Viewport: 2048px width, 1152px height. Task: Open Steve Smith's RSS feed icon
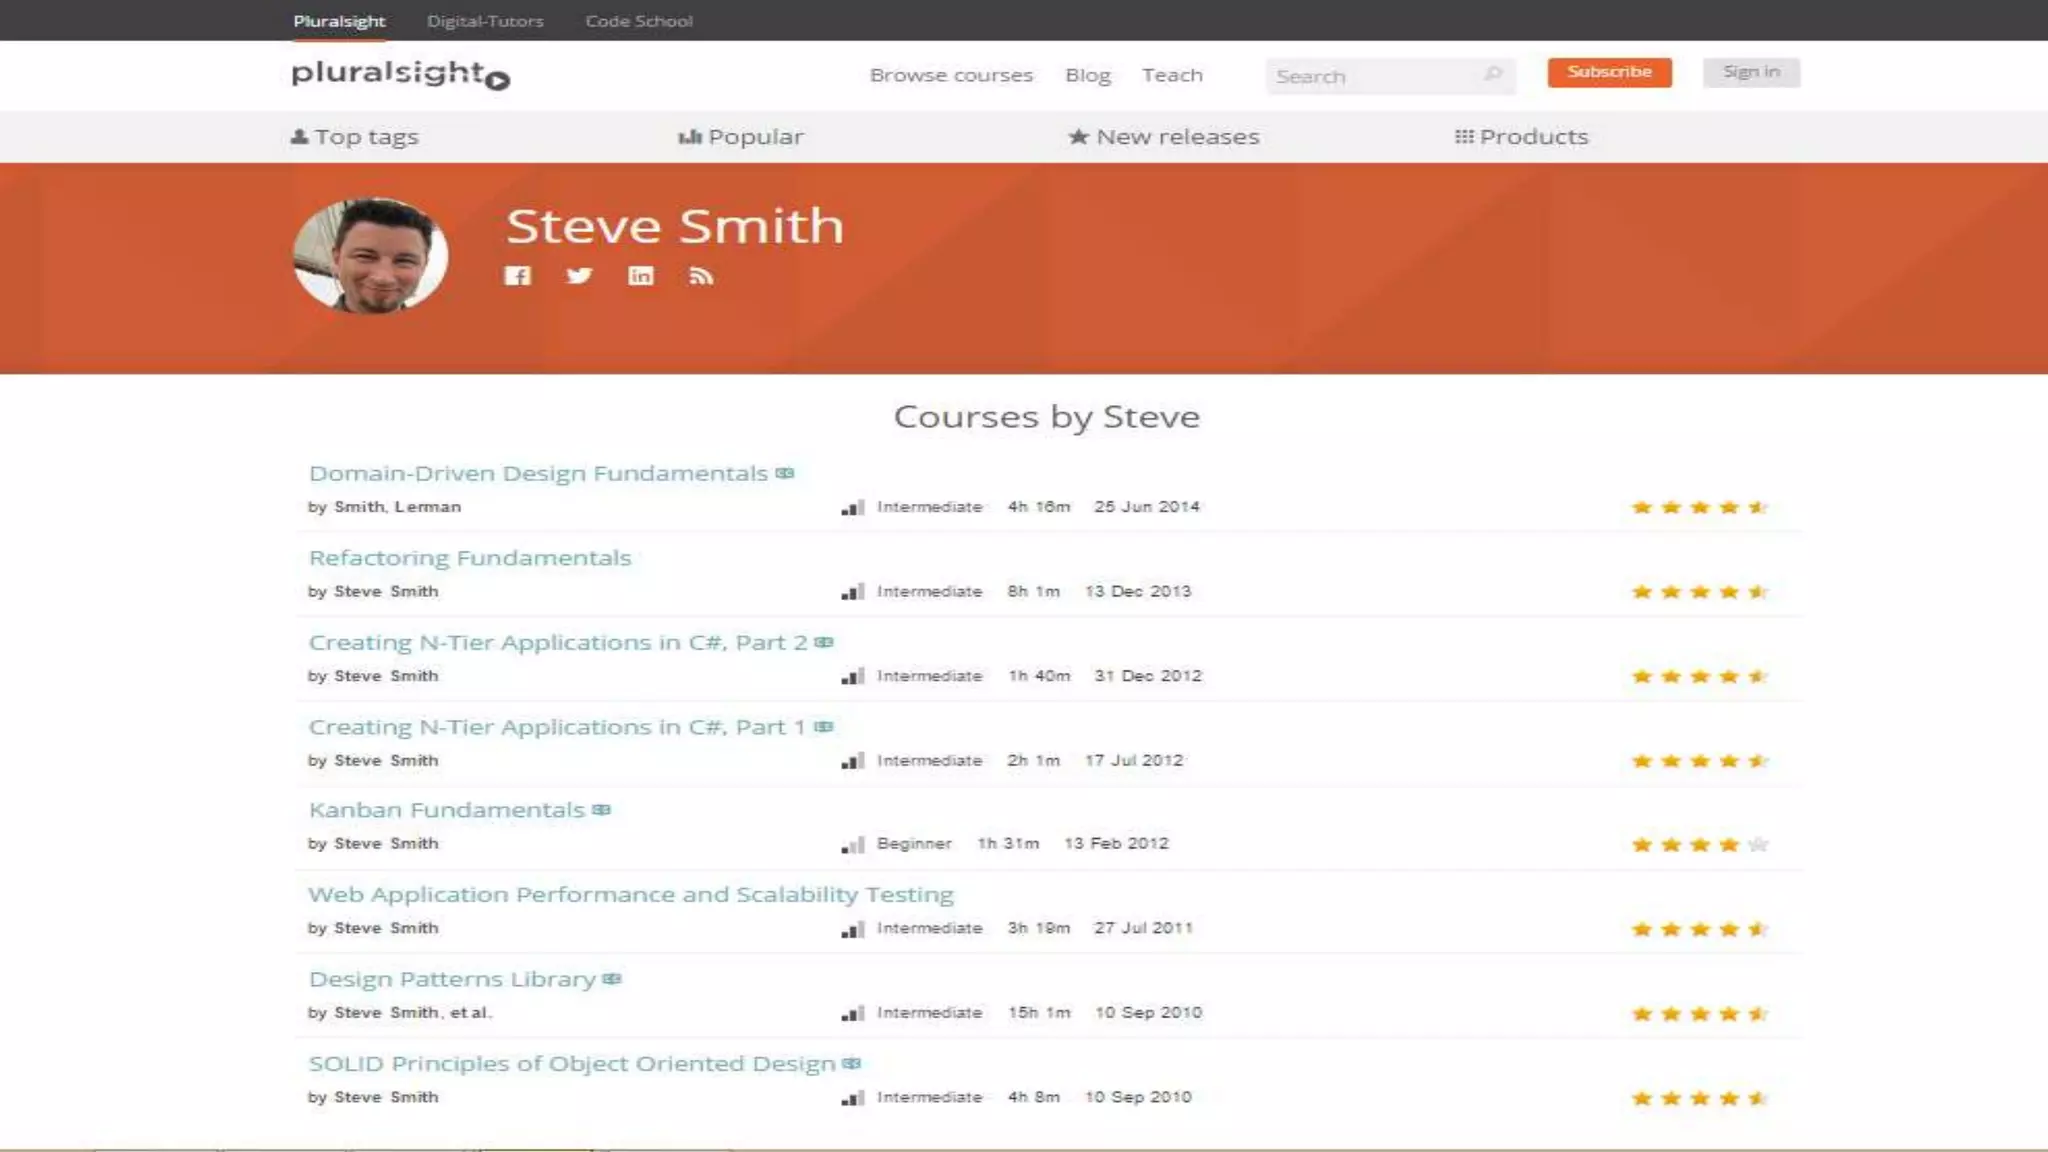coord(701,276)
